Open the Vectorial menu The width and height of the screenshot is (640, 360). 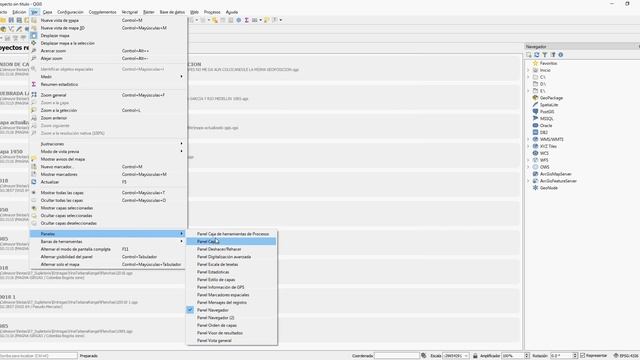tap(130, 12)
